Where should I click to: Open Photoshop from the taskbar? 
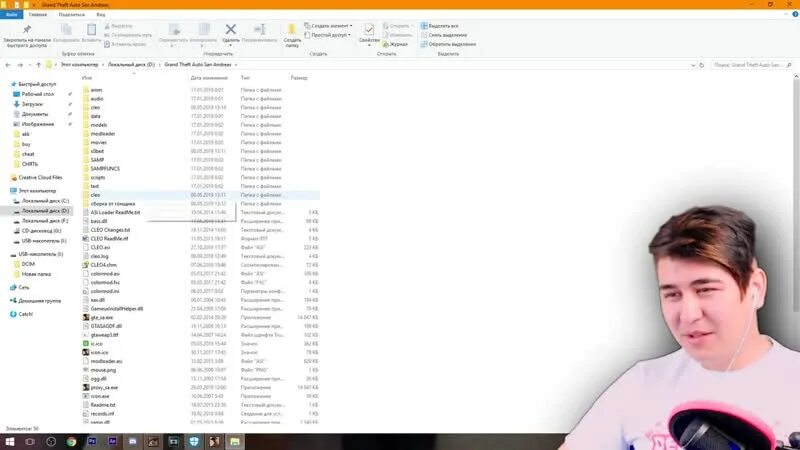pyautogui.click(x=92, y=442)
